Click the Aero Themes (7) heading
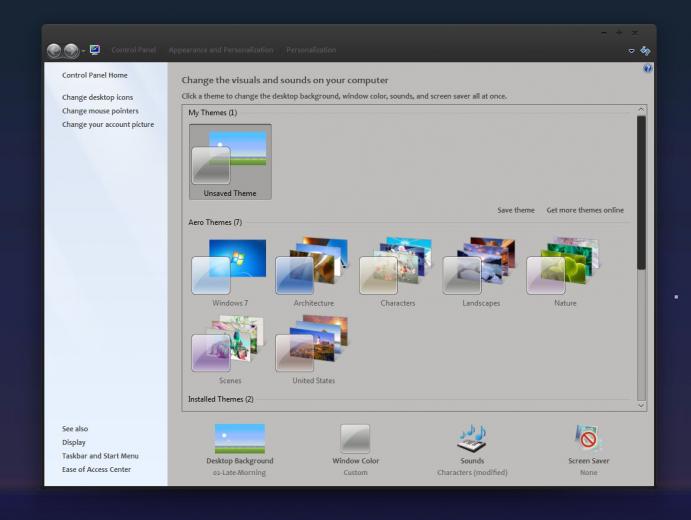The image size is (691, 520). coord(215,223)
